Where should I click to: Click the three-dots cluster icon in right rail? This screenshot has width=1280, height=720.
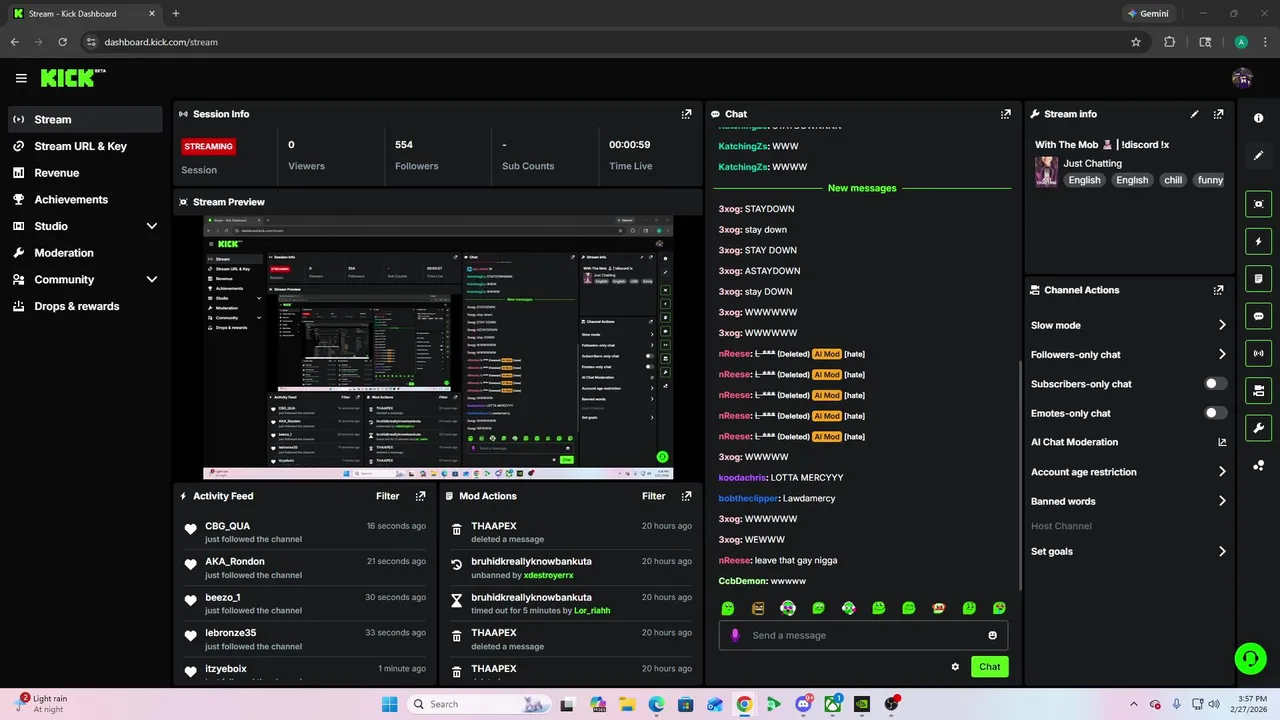point(1258,465)
